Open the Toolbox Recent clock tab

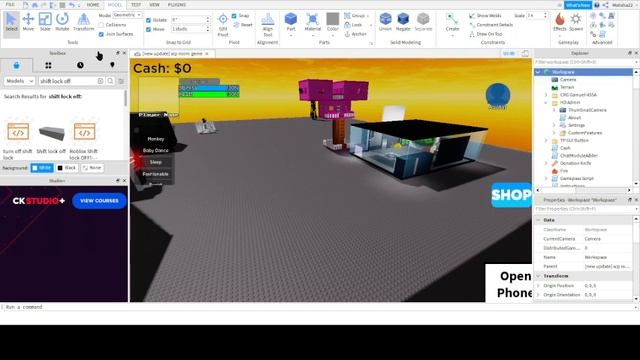(80, 65)
